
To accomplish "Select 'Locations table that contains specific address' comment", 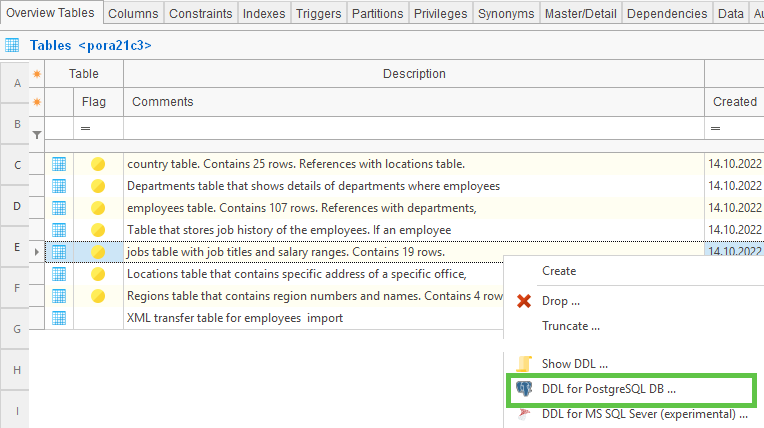I will [297, 274].
